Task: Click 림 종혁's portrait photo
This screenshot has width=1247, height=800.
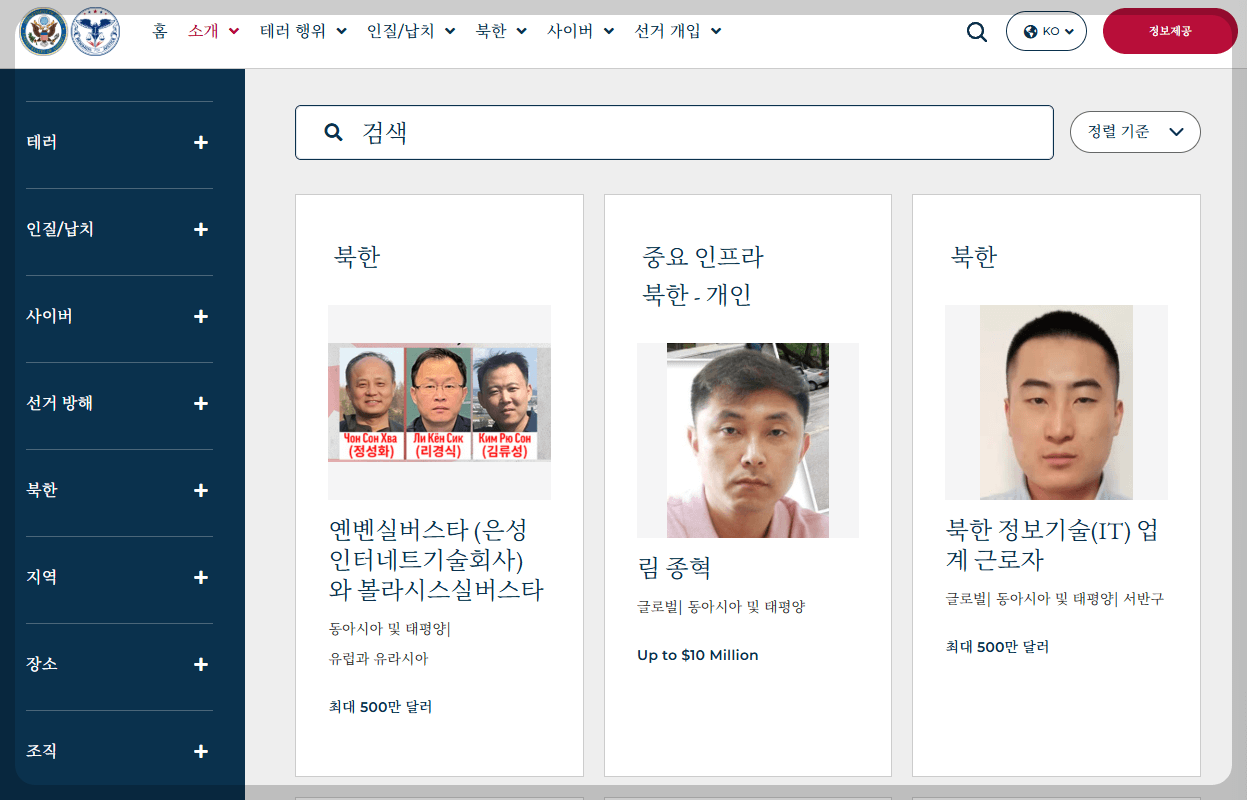Action: [x=747, y=440]
